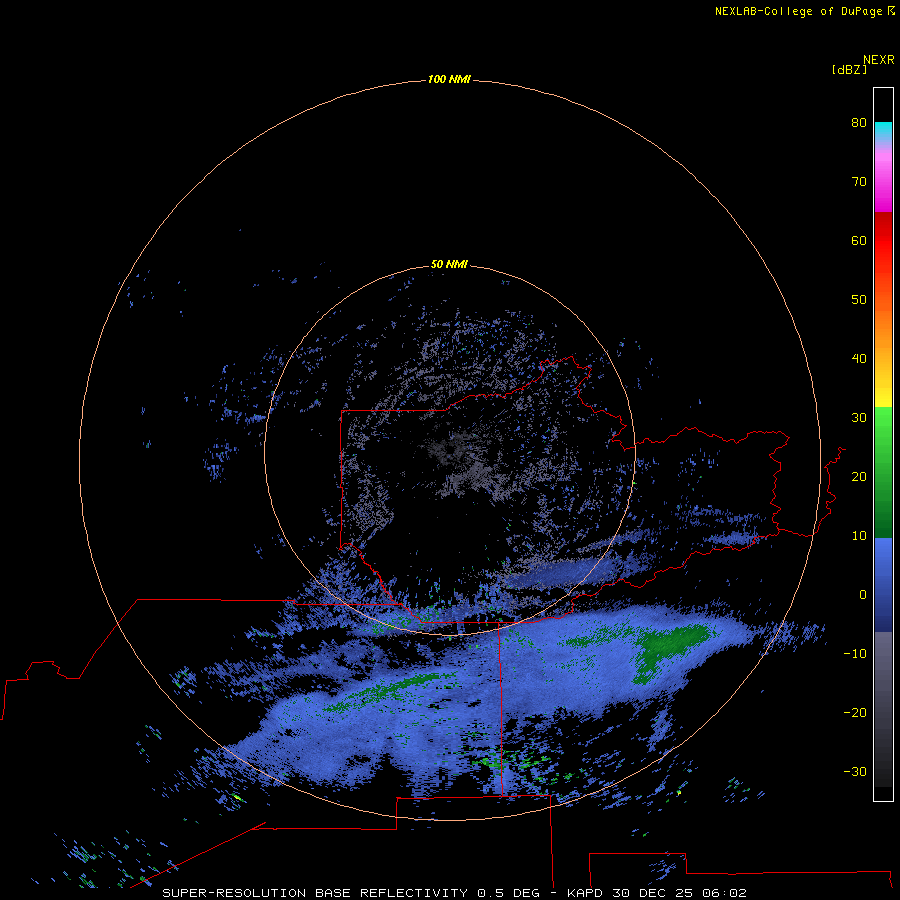Click the 100 NMI range ring label

tap(449, 79)
